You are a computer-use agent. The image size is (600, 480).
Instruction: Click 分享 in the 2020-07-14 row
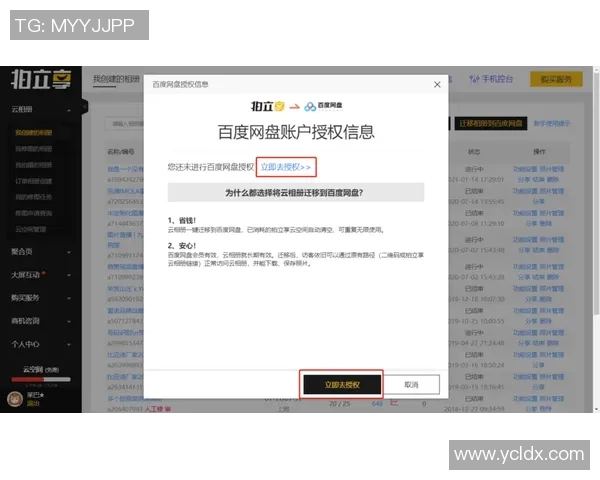pyautogui.click(x=538, y=201)
